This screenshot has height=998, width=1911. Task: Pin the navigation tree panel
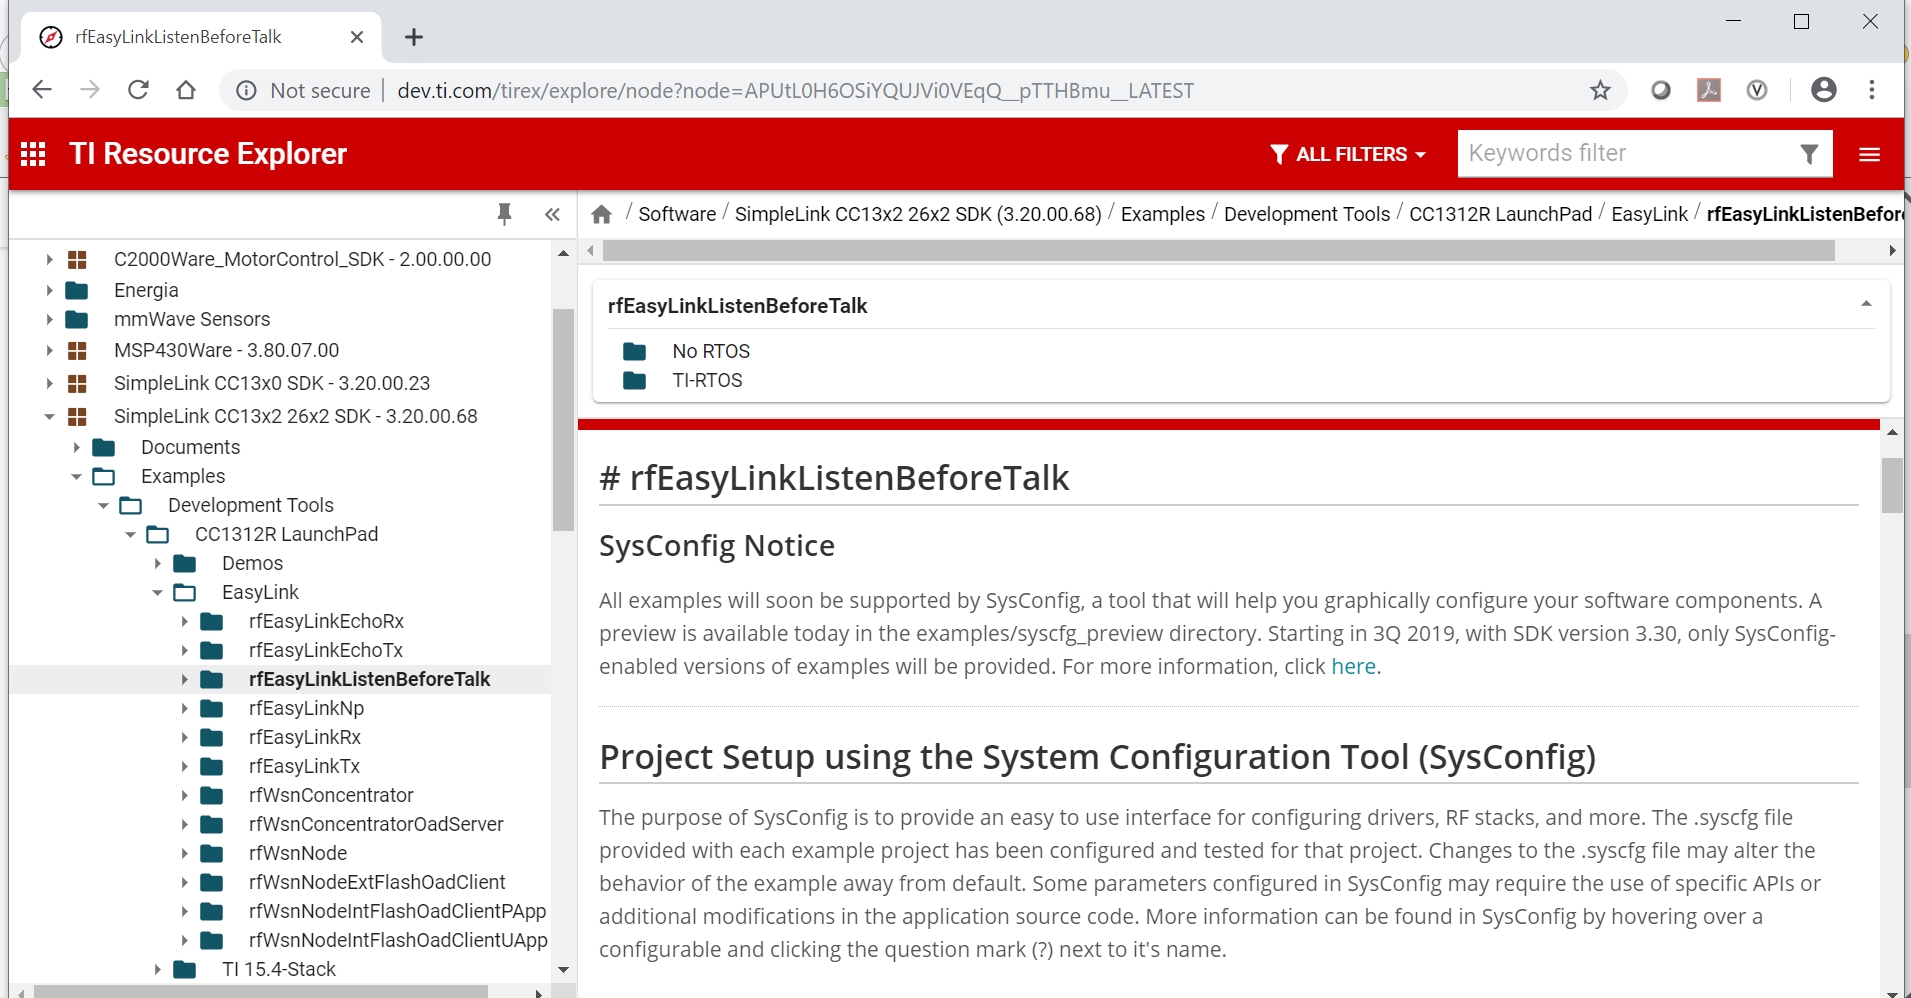pyautogui.click(x=504, y=214)
